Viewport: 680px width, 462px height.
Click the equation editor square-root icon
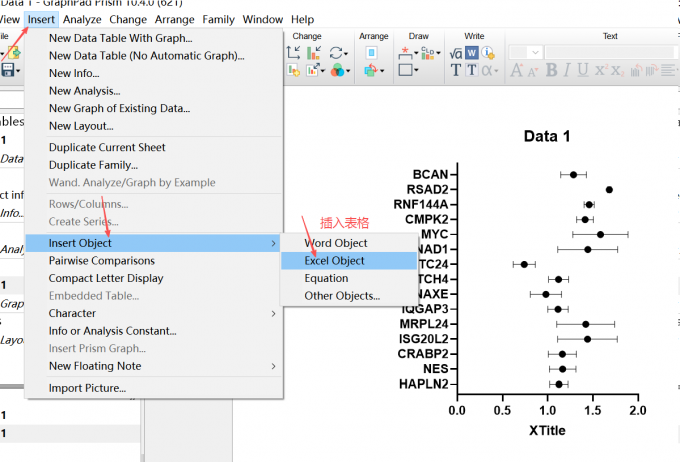(x=455, y=53)
